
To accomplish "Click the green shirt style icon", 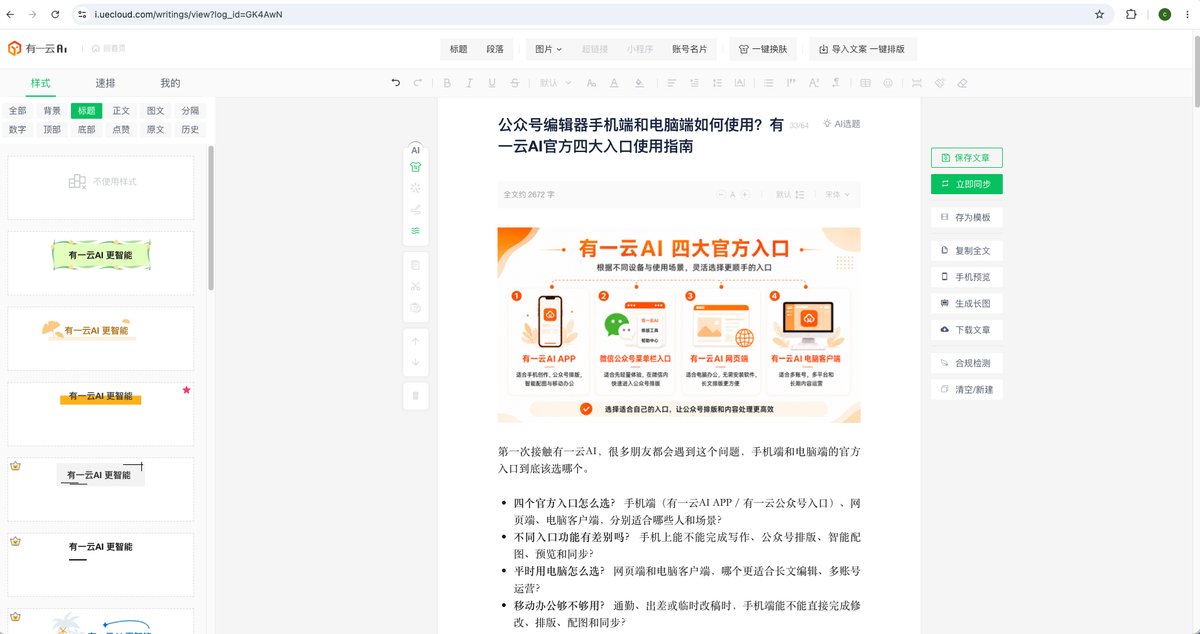I will point(416,167).
